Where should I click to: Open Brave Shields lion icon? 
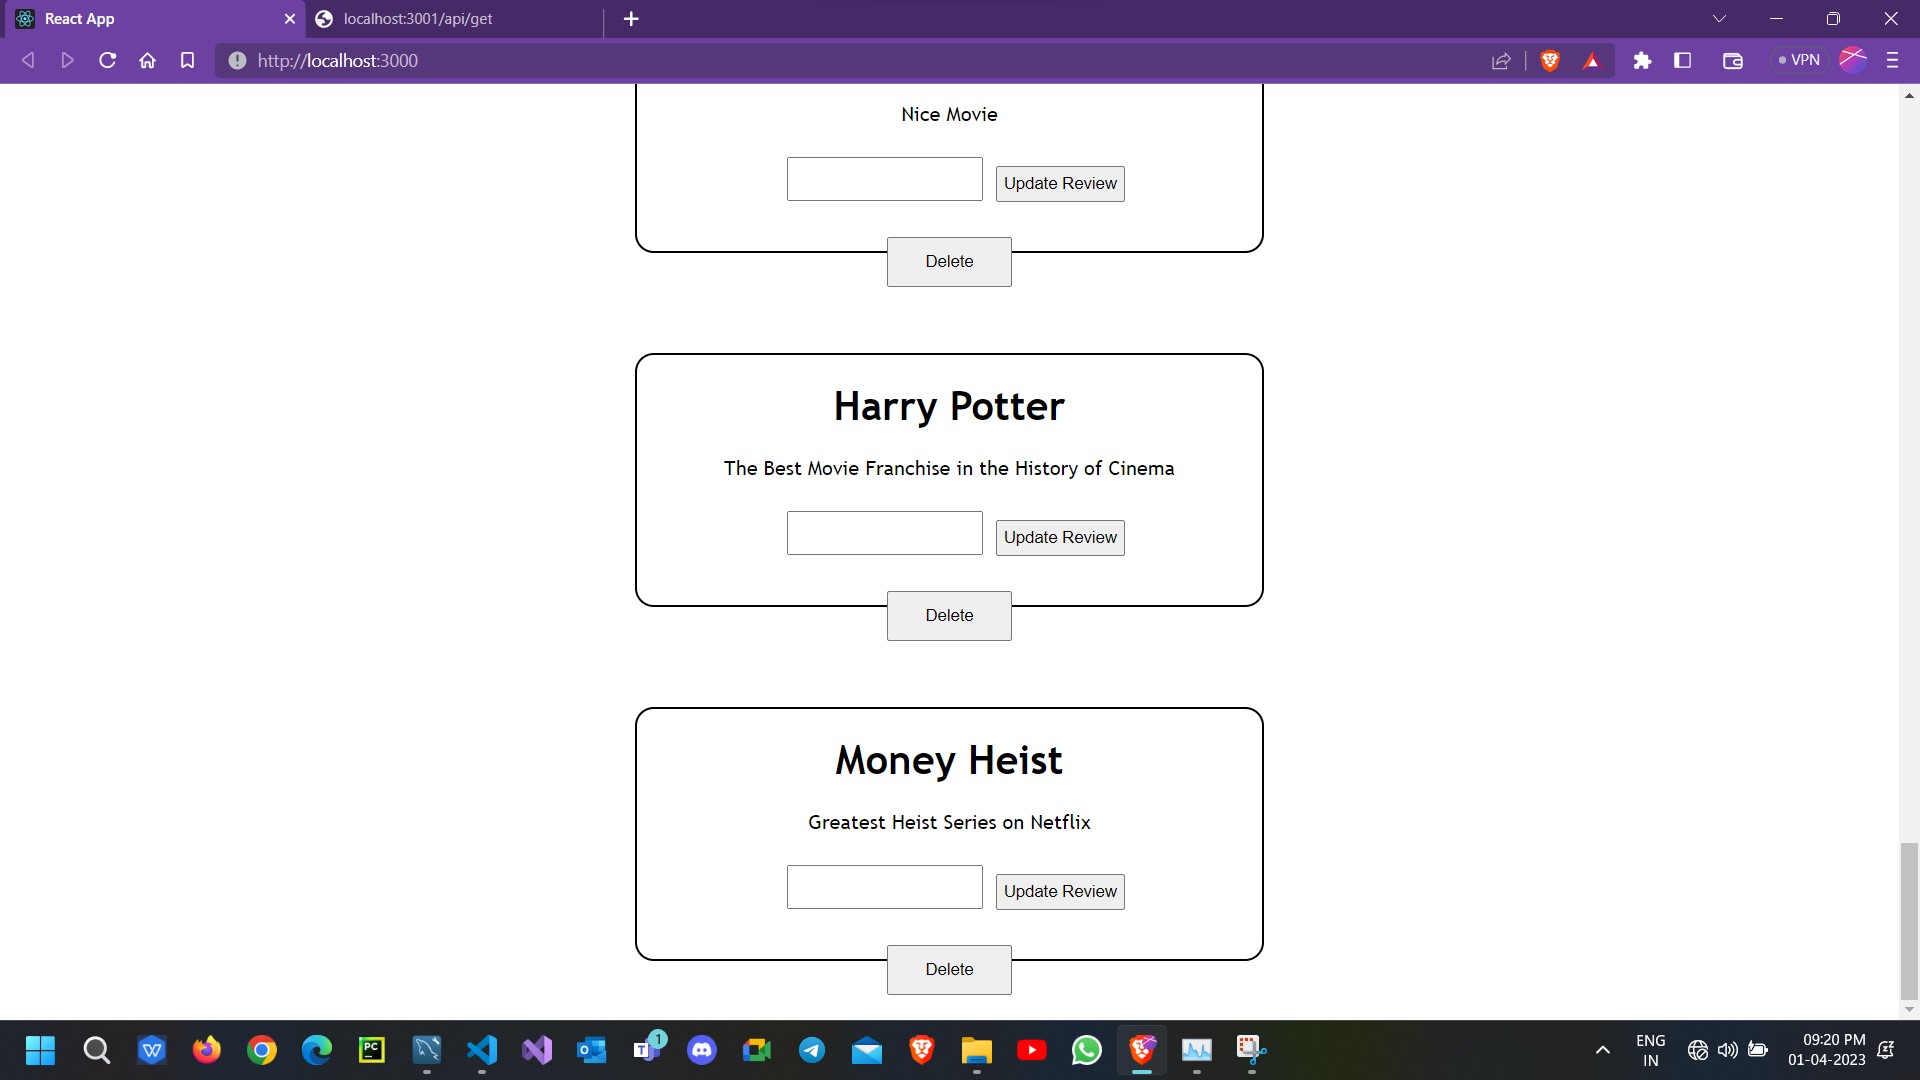pos(1550,60)
